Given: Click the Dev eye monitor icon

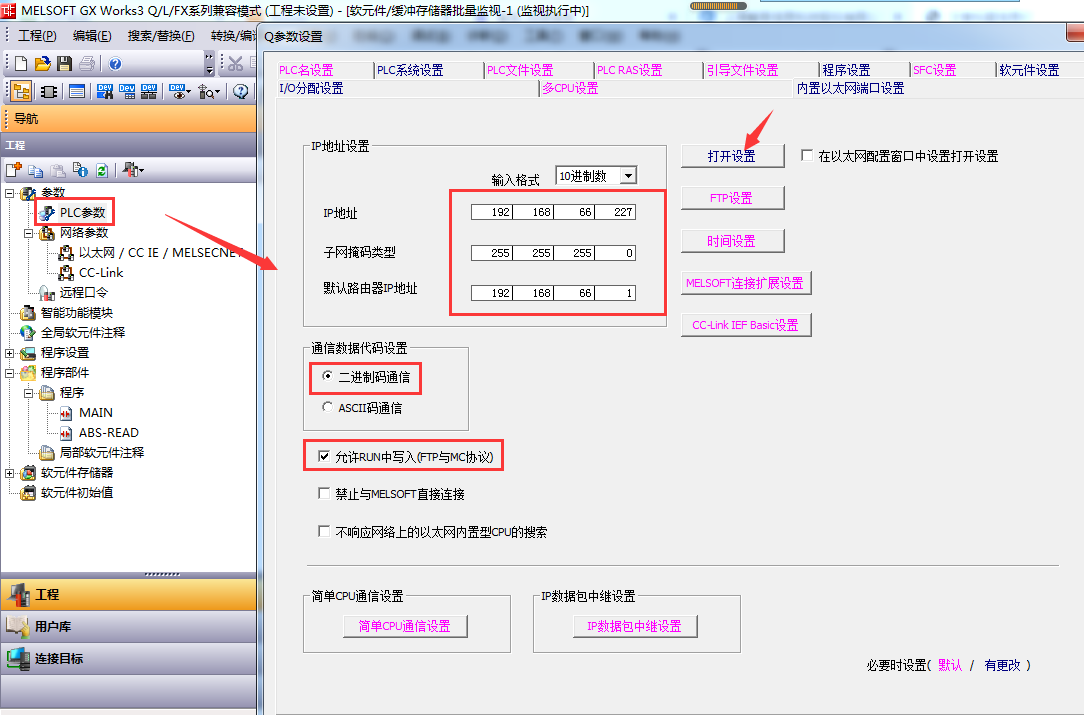Looking at the screenshot, I should point(177,91).
